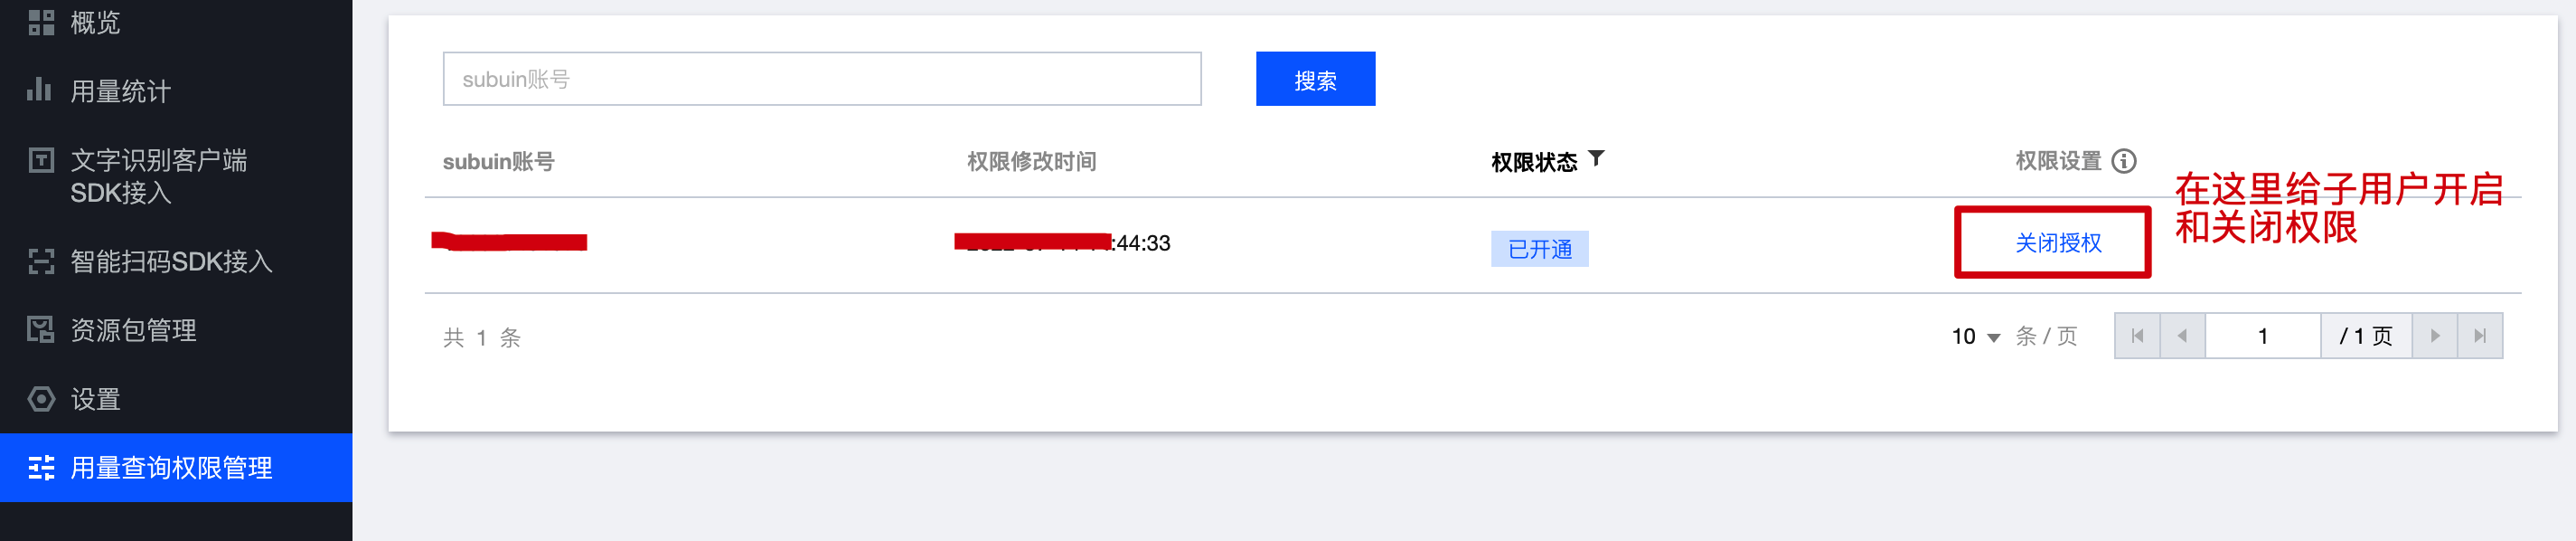This screenshot has height=541, width=2576.
Task: Click the 设置 gear icon
Action: tap(41, 399)
